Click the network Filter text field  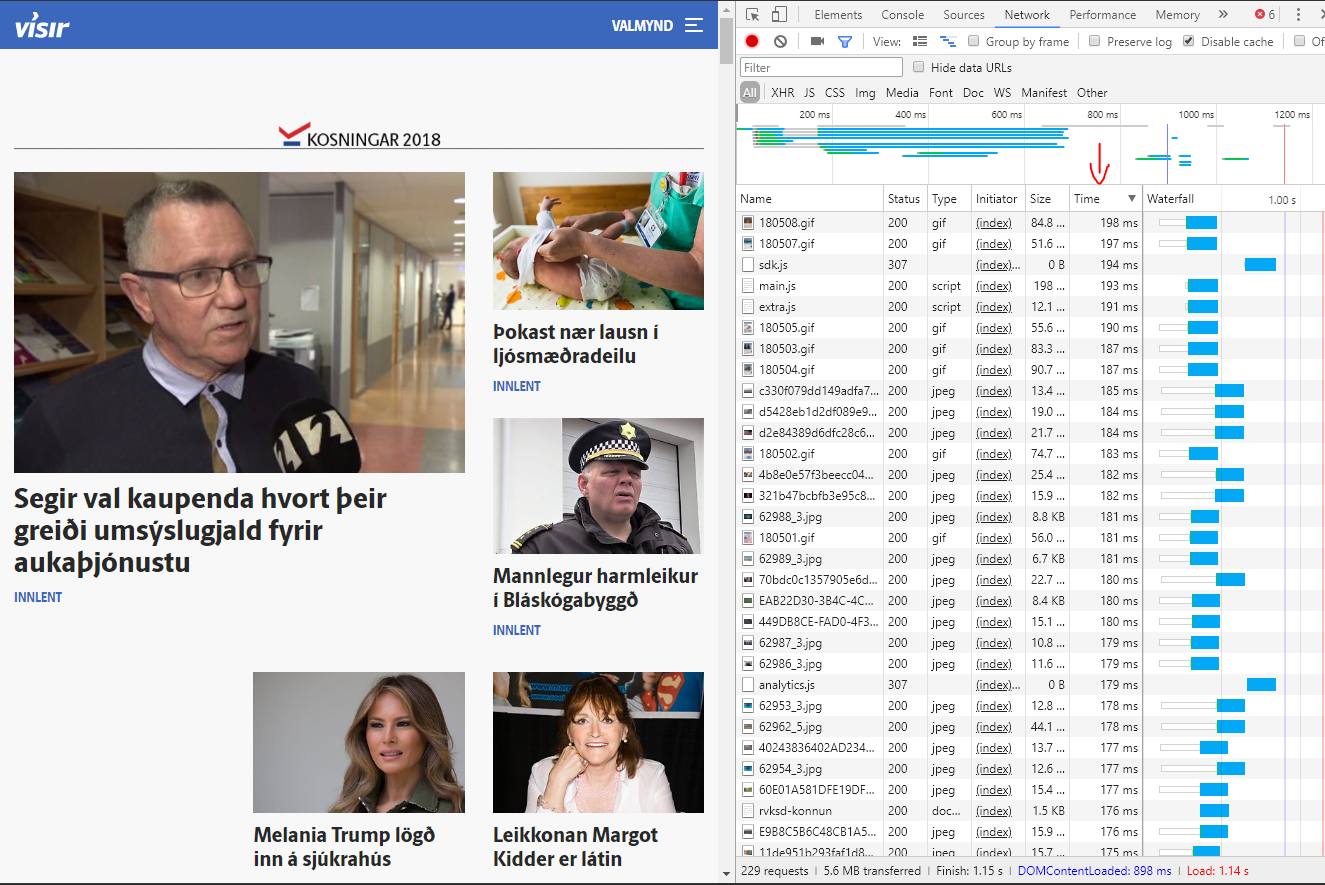pyautogui.click(x=821, y=67)
